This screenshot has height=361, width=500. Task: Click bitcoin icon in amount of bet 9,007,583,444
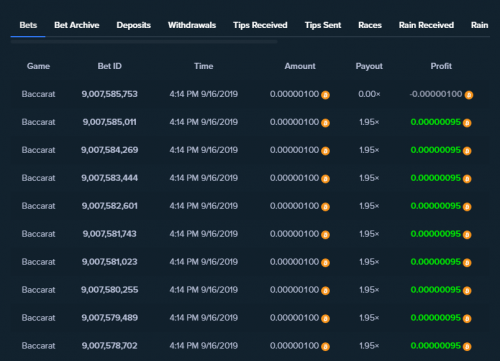click(325, 179)
